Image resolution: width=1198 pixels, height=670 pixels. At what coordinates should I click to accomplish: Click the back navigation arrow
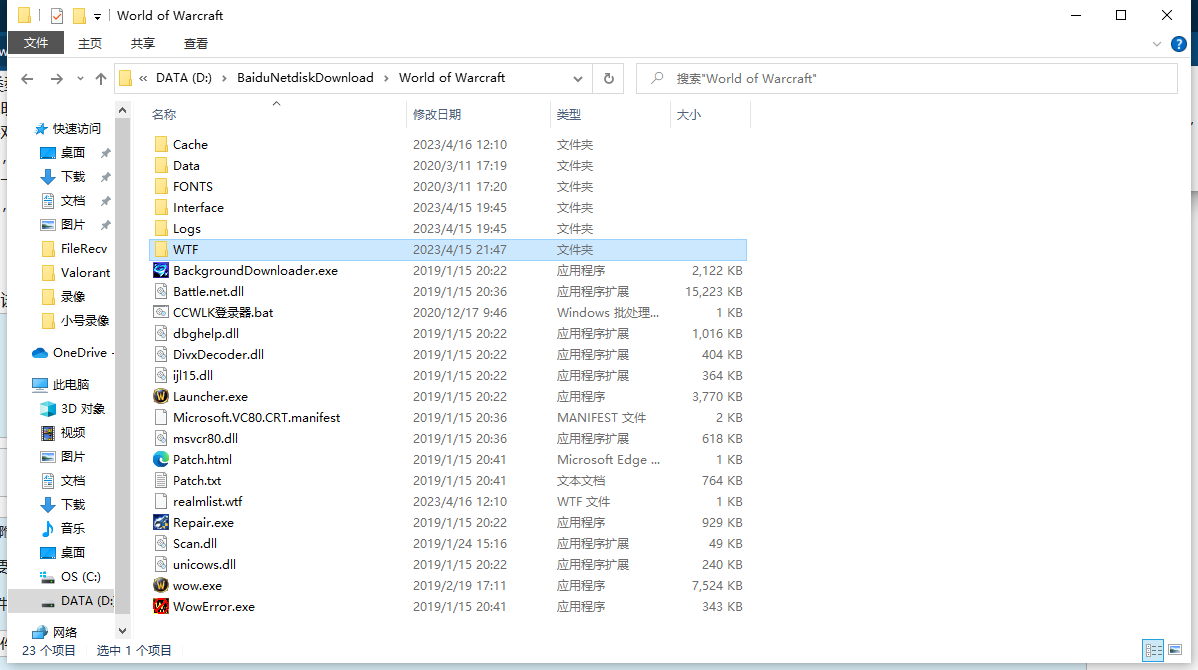(27, 78)
